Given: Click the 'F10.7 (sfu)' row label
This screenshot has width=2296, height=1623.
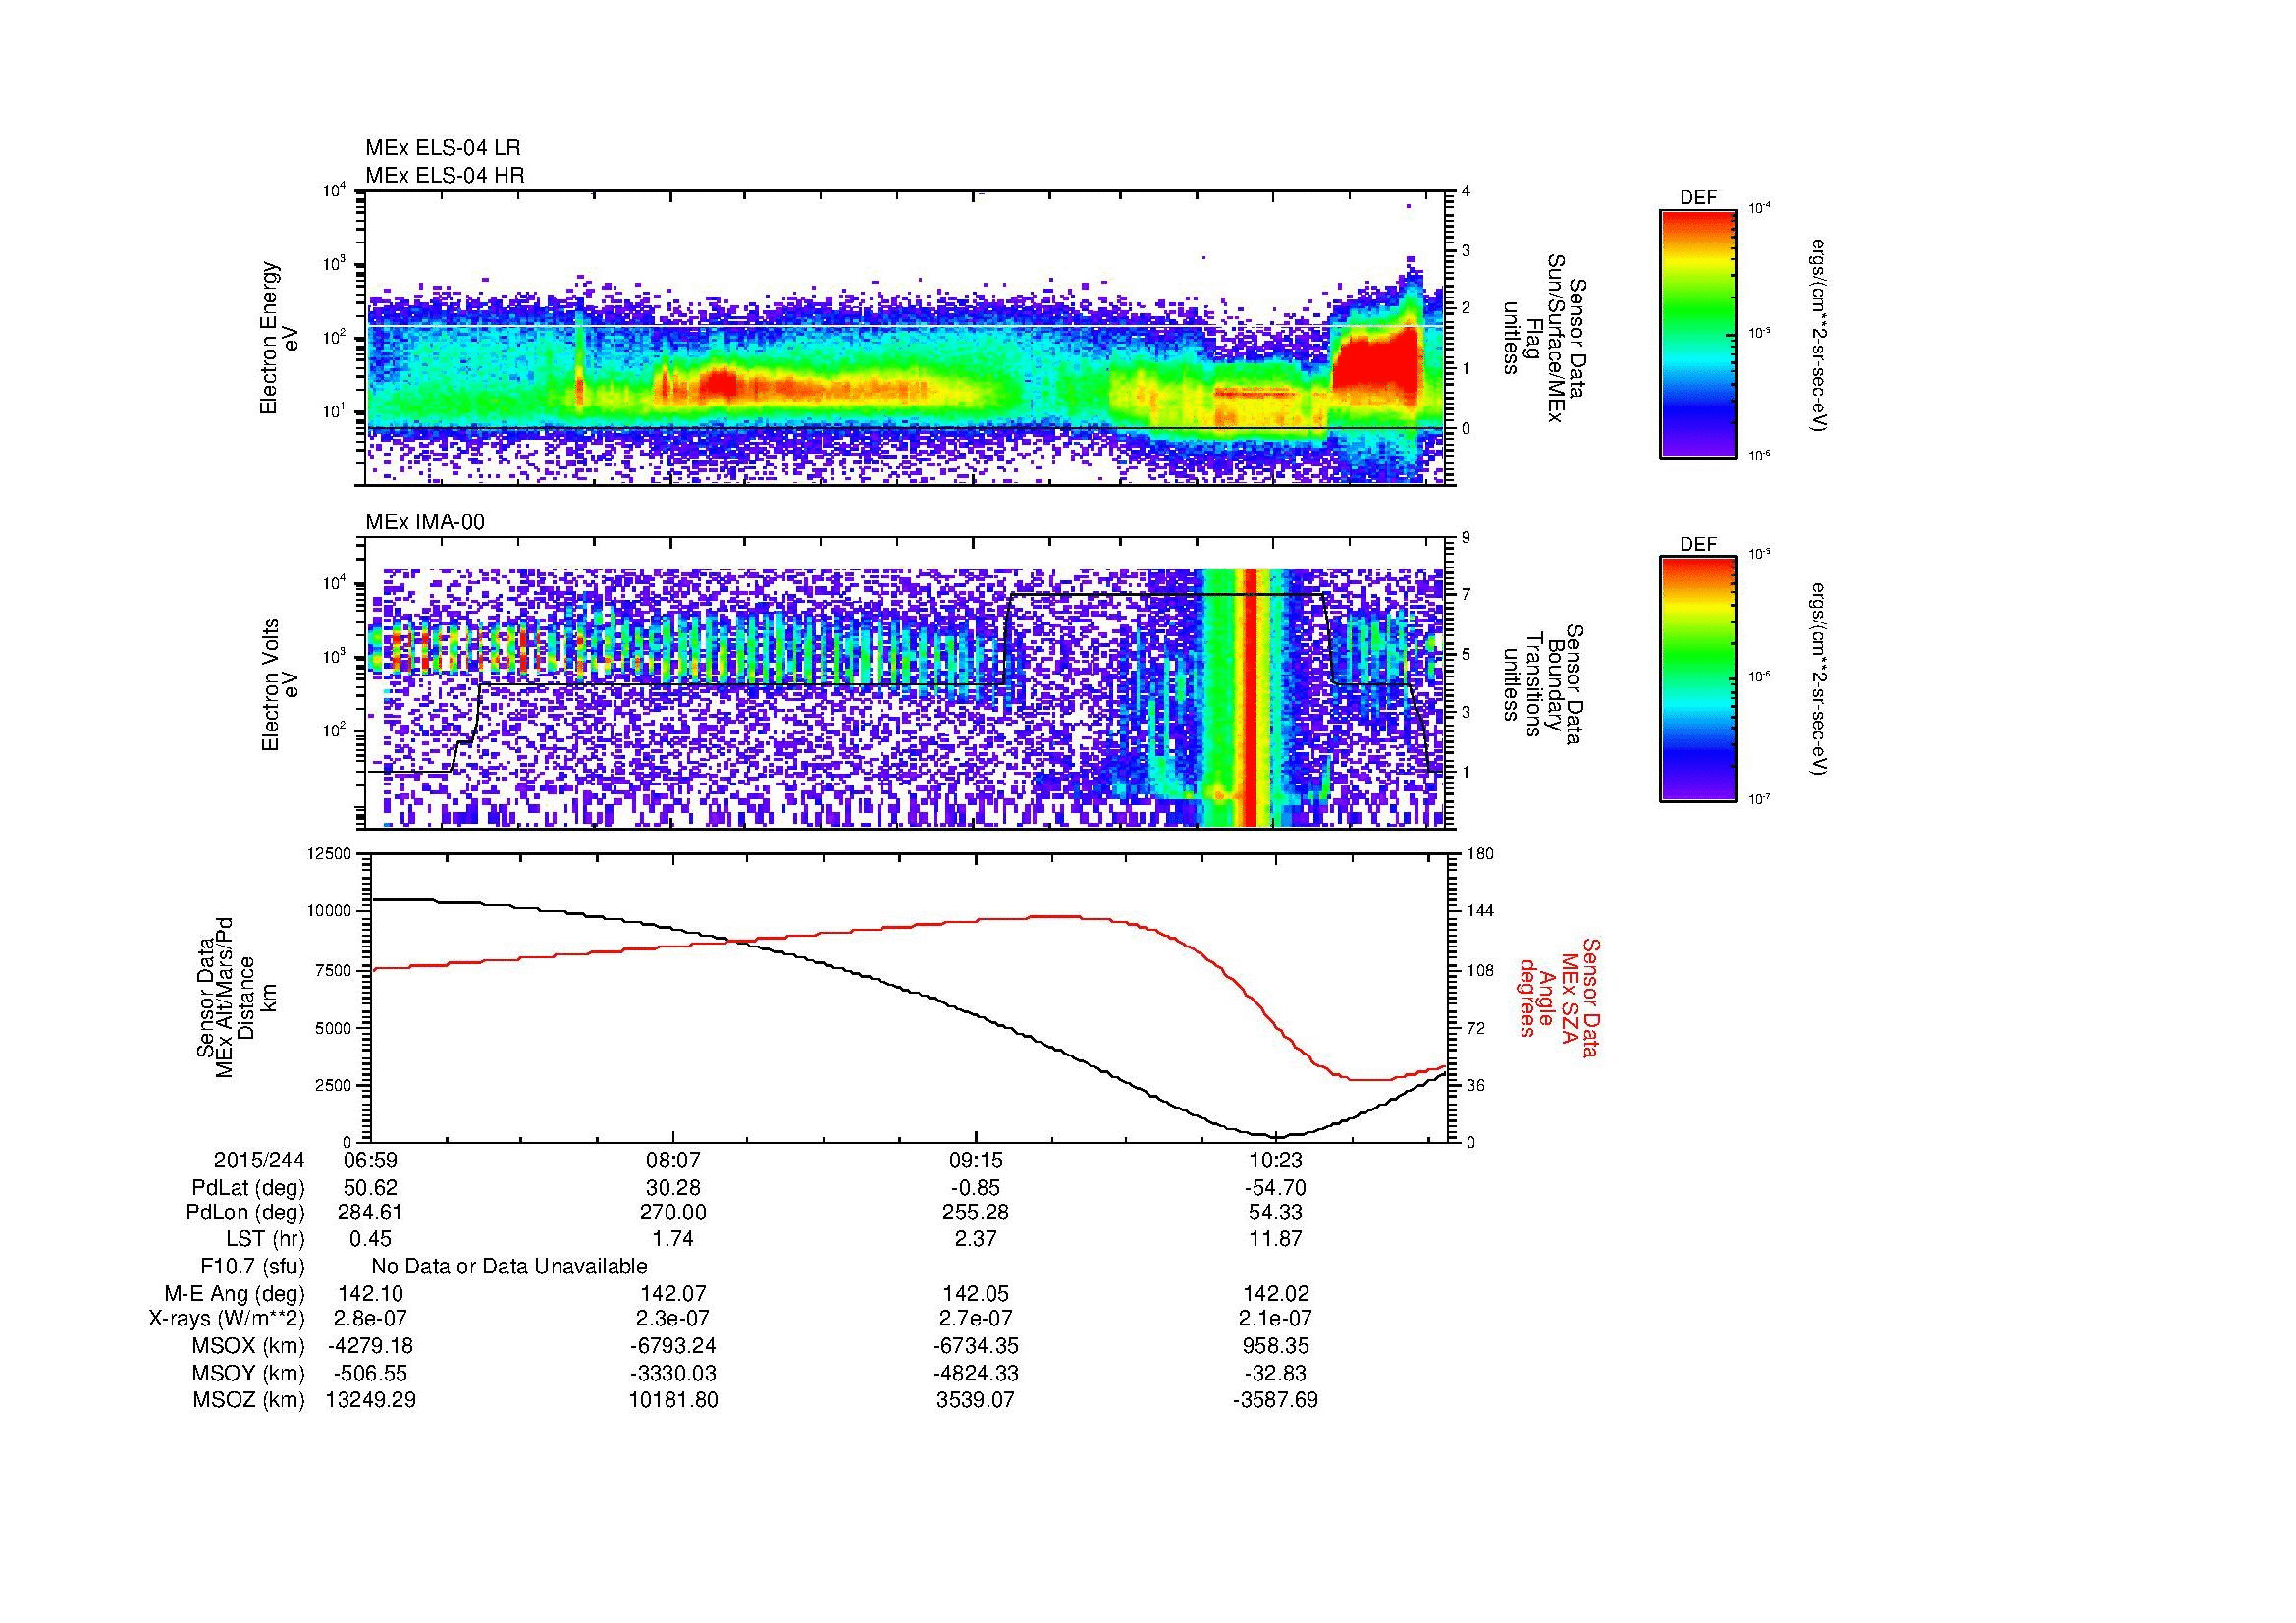Looking at the screenshot, I should coord(252,1267).
